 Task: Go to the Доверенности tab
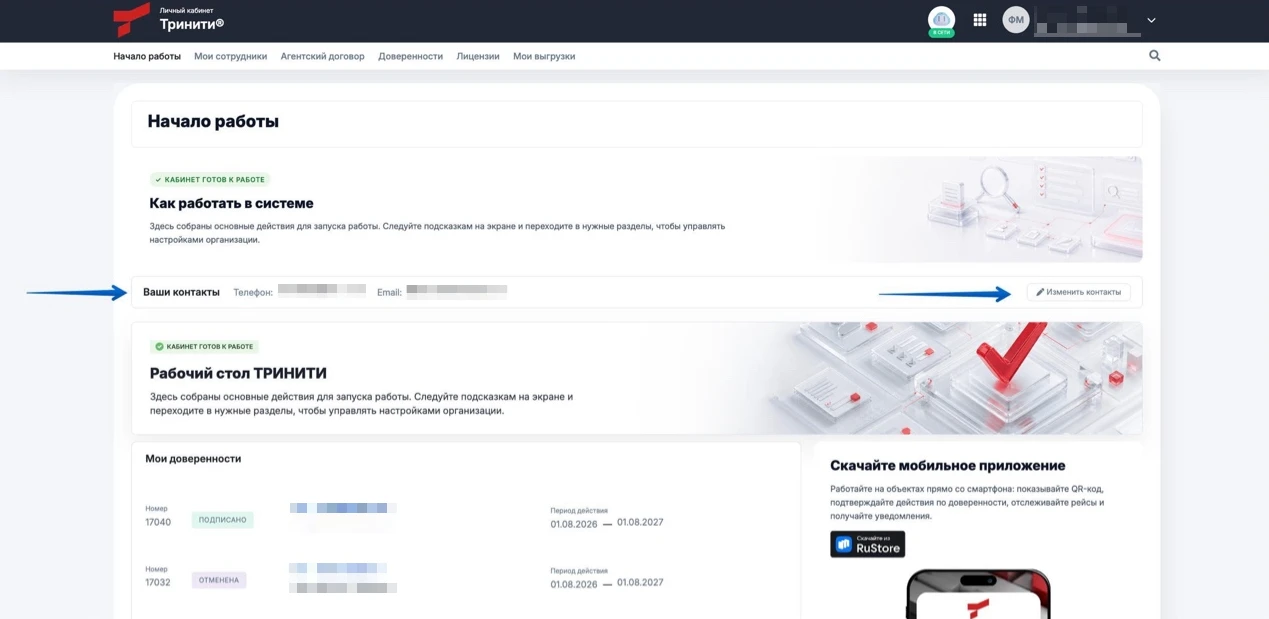[410, 56]
